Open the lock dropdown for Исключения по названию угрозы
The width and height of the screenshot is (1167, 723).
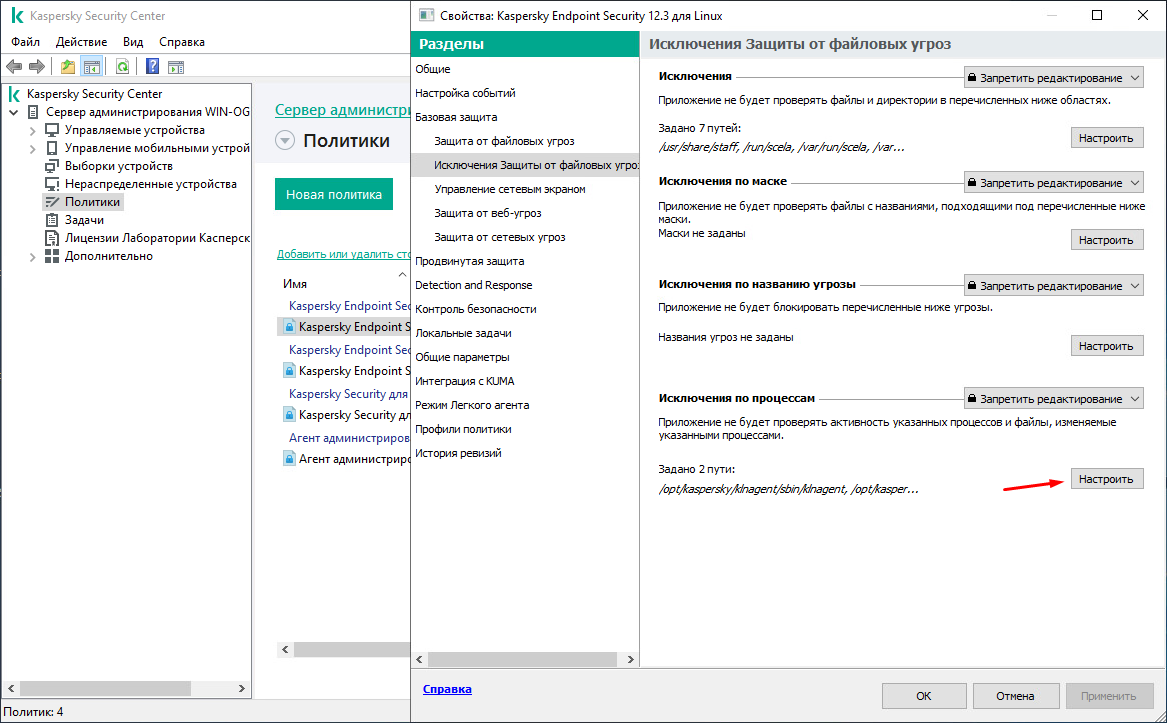pos(1054,286)
